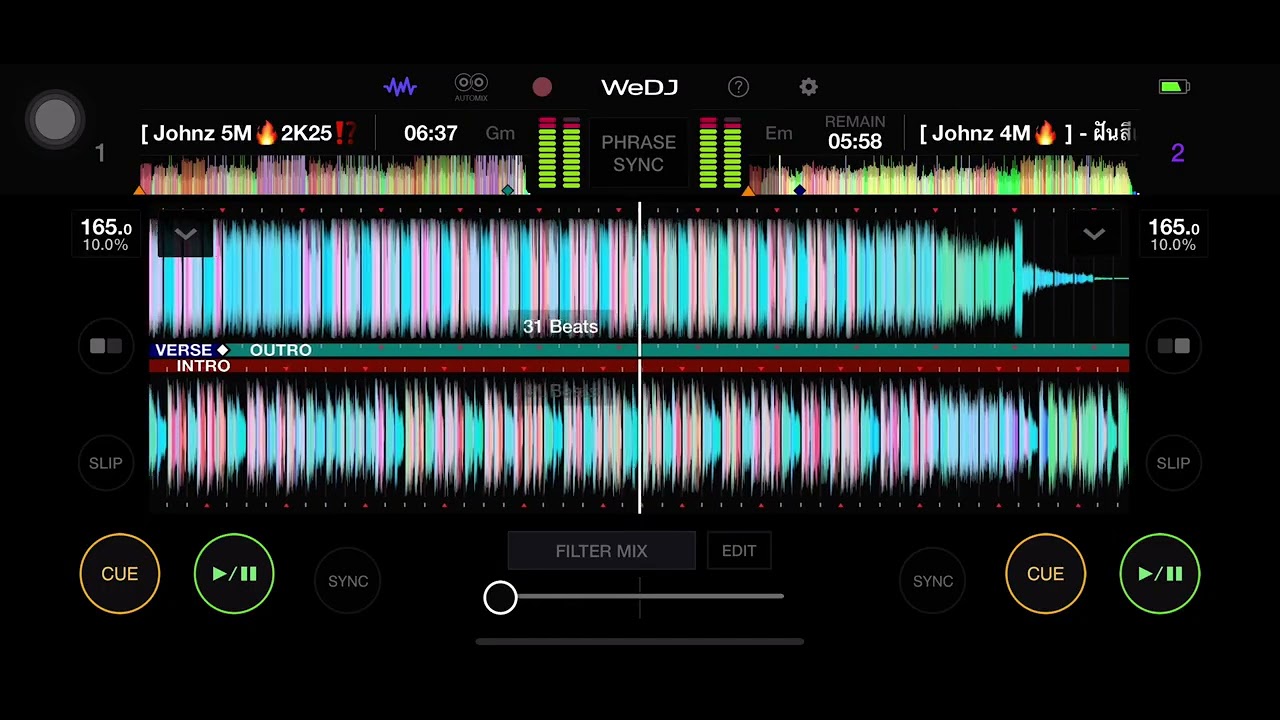Open the help question mark icon
This screenshot has width=1280, height=720.
point(738,87)
